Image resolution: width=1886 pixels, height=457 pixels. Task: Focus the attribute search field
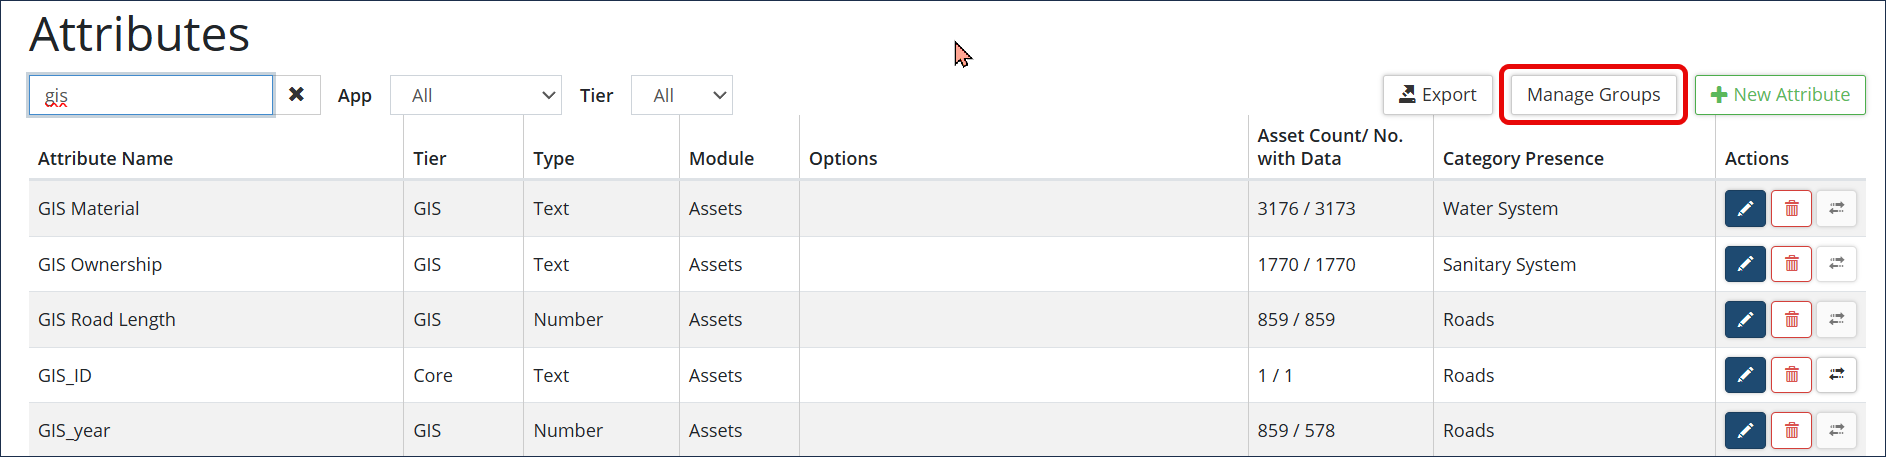tap(151, 95)
